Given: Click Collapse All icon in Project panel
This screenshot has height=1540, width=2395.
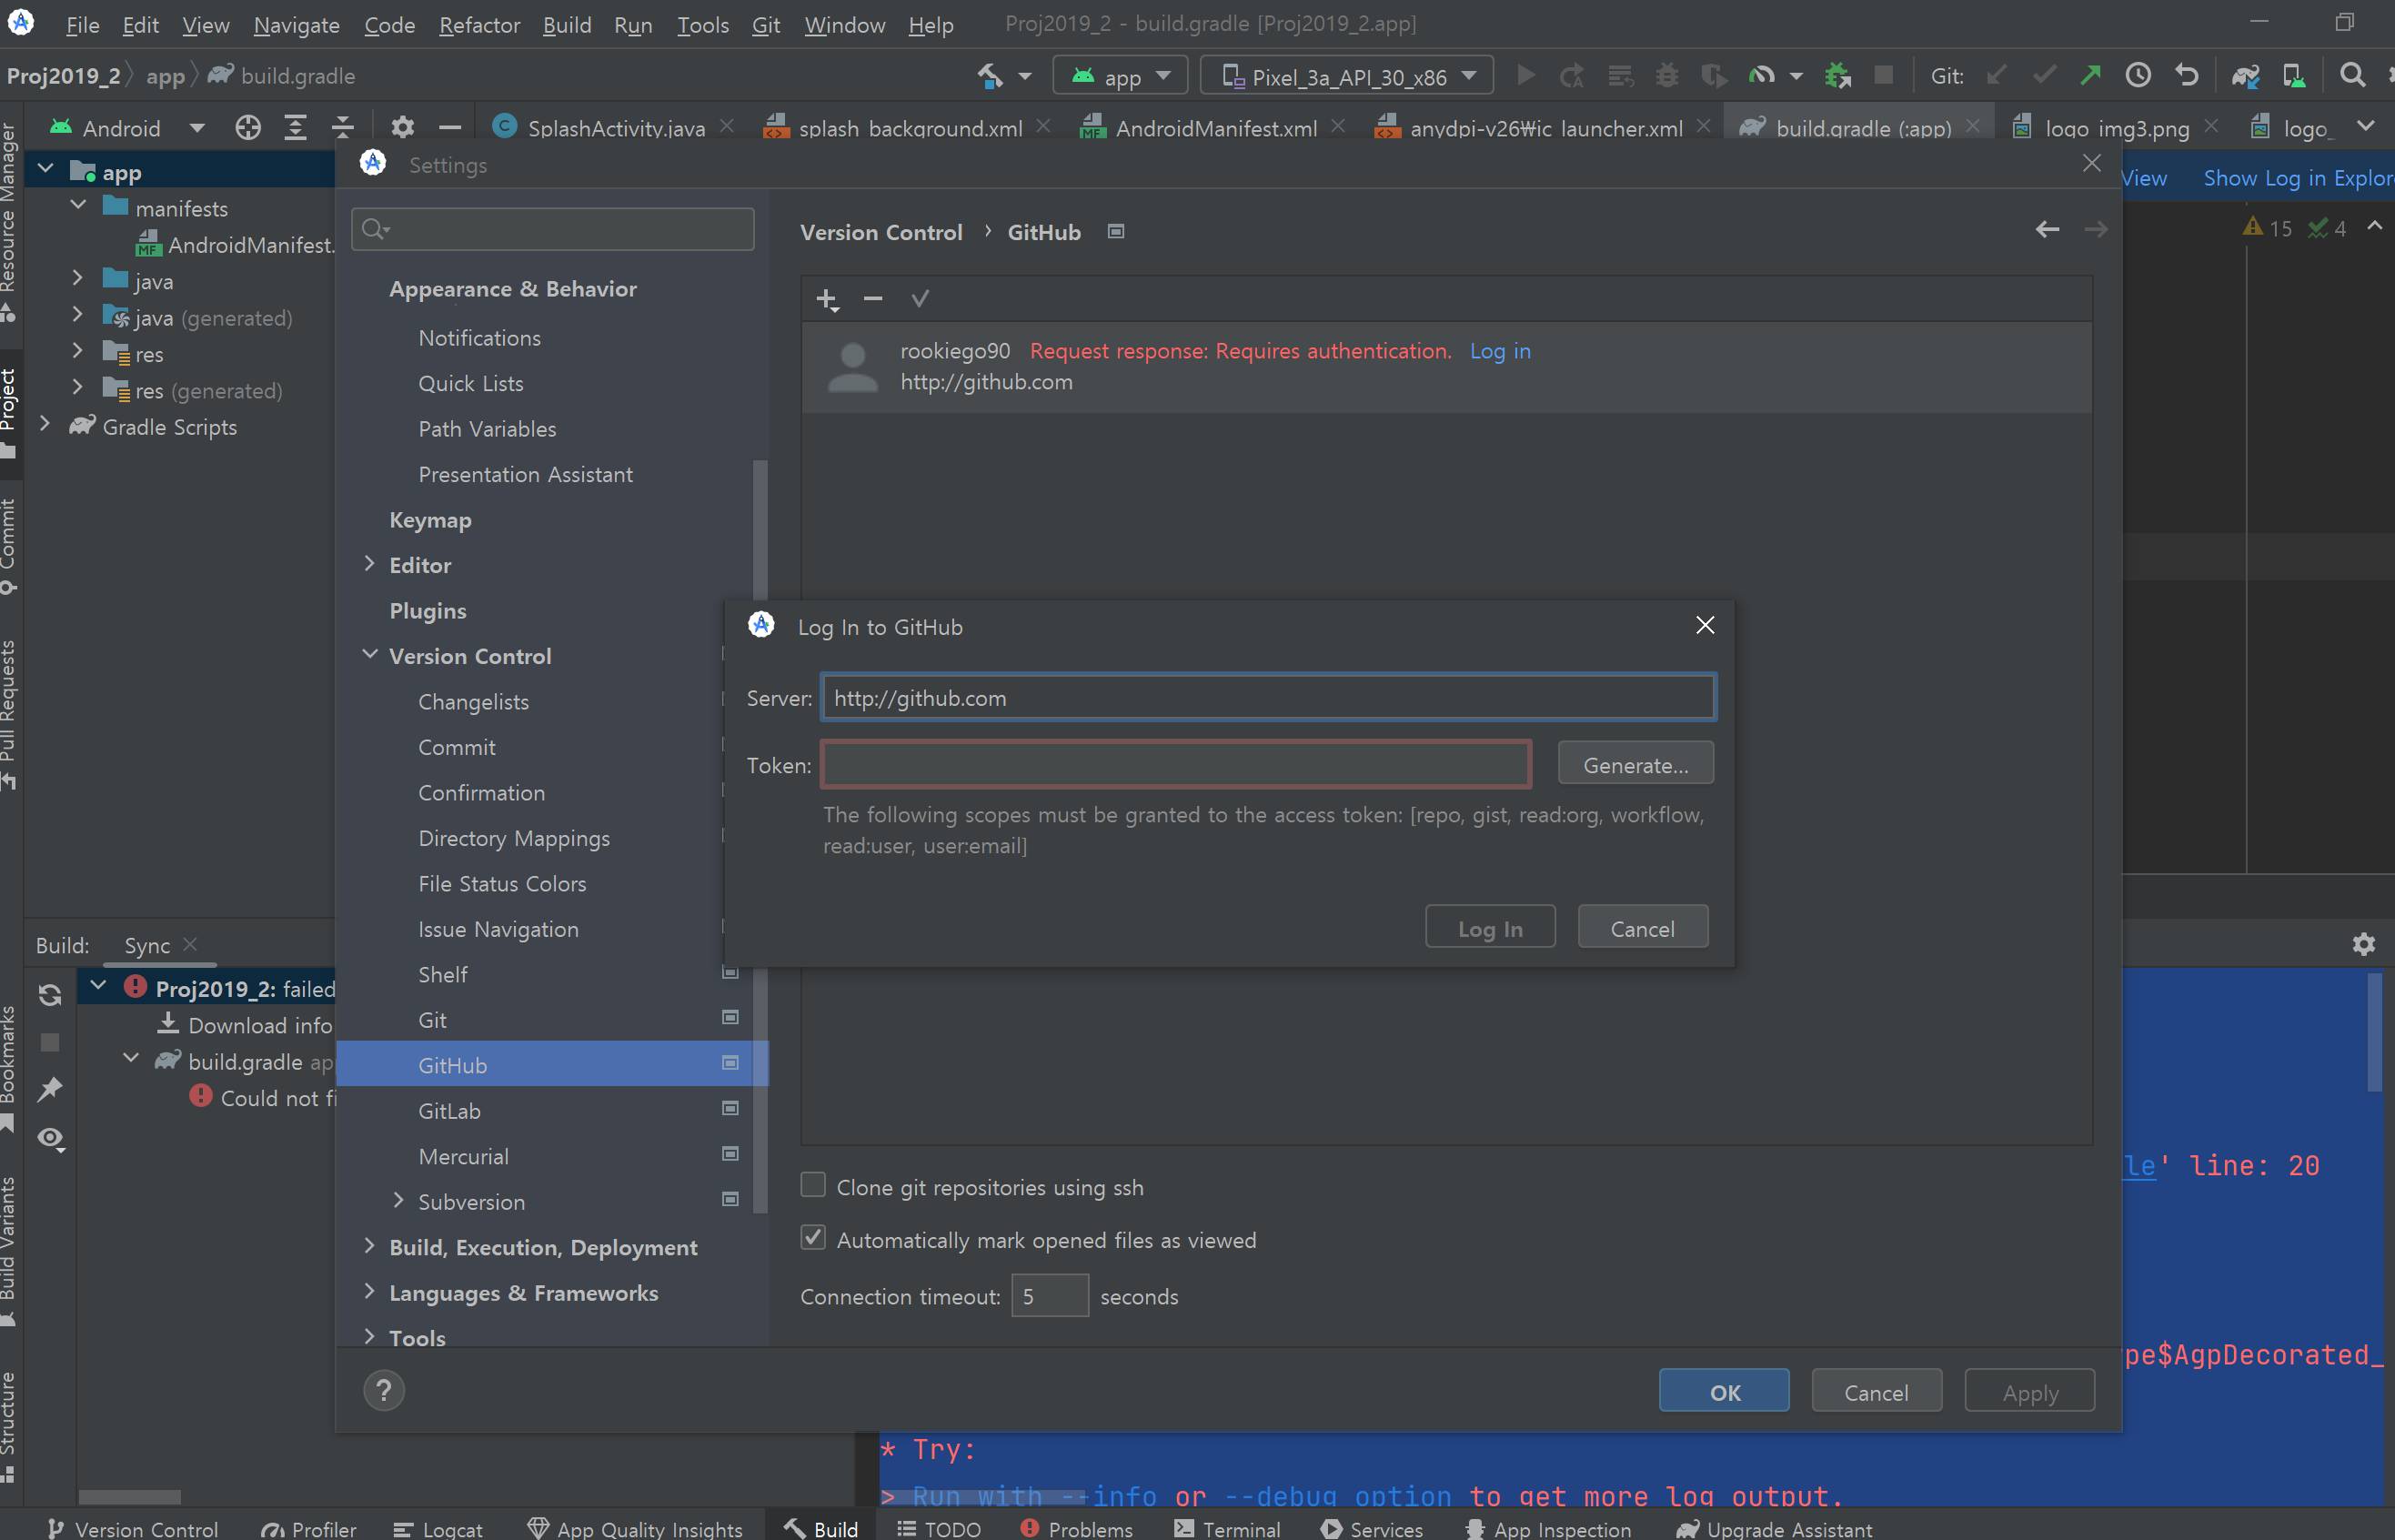Looking at the screenshot, I should click(342, 128).
